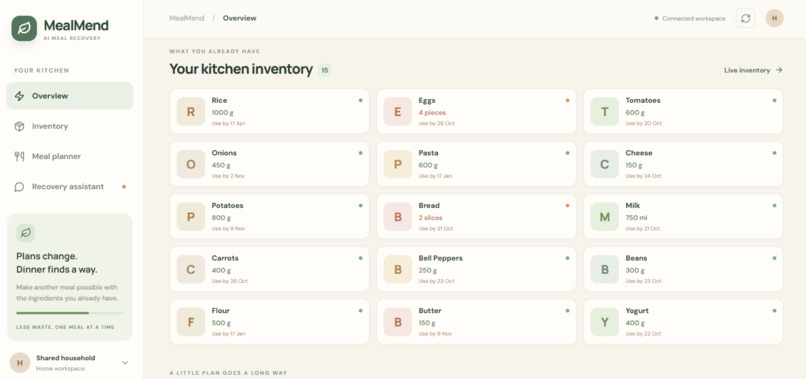Click the Carrots C tile icon
The height and width of the screenshot is (379, 806).
click(x=191, y=269)
